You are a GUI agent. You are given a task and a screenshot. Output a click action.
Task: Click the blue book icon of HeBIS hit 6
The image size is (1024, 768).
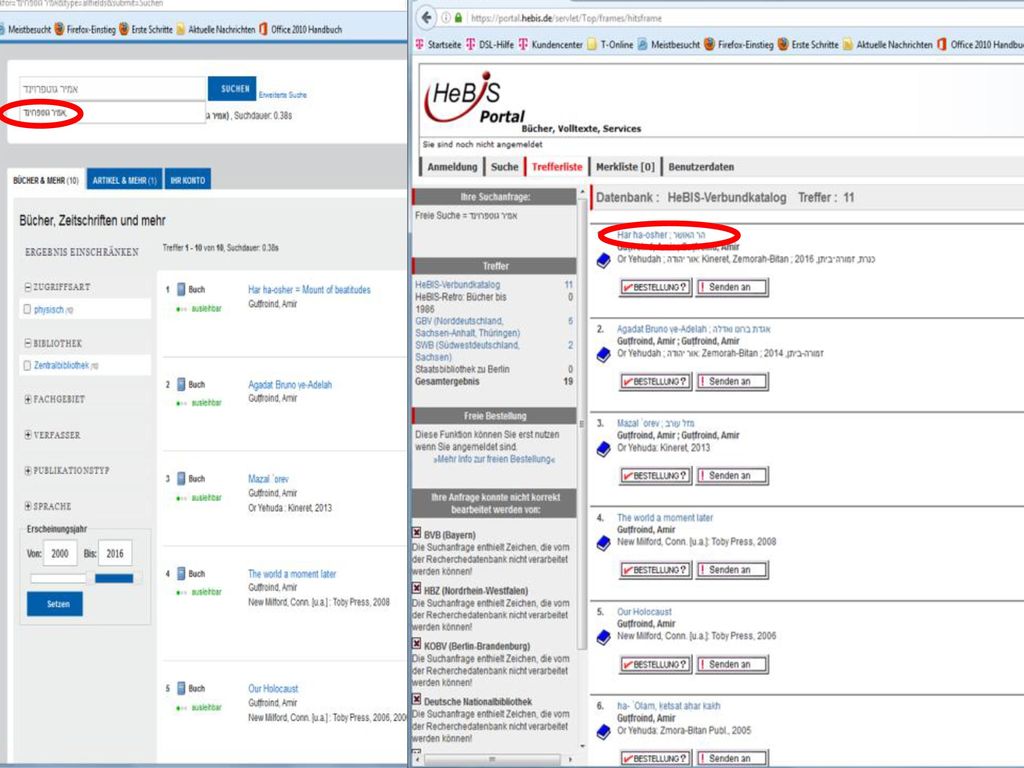(603, 731)
